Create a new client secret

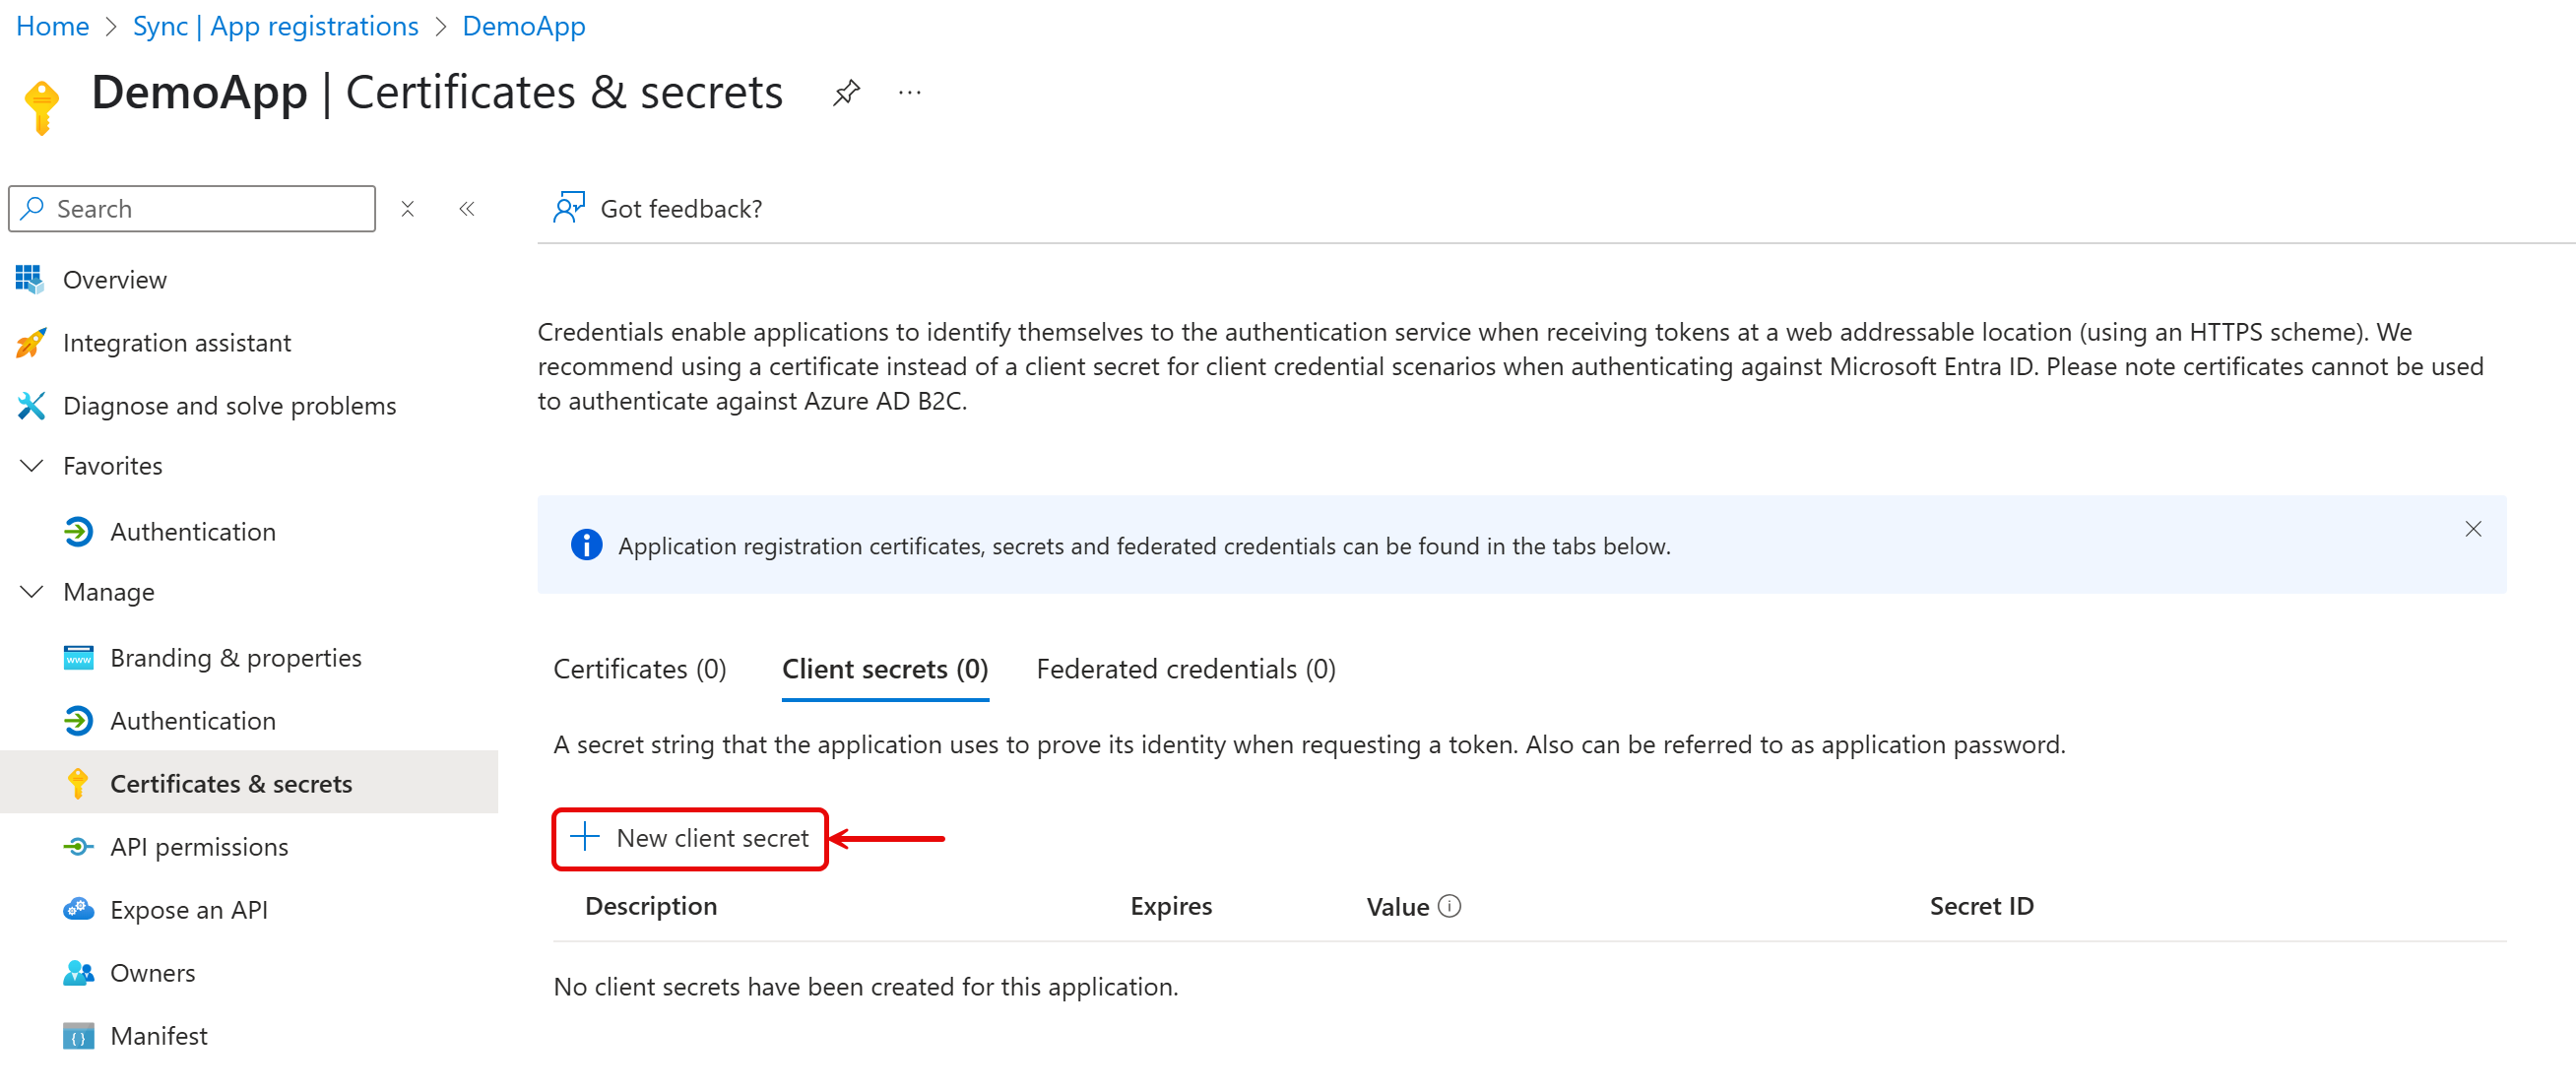(690, 839)
